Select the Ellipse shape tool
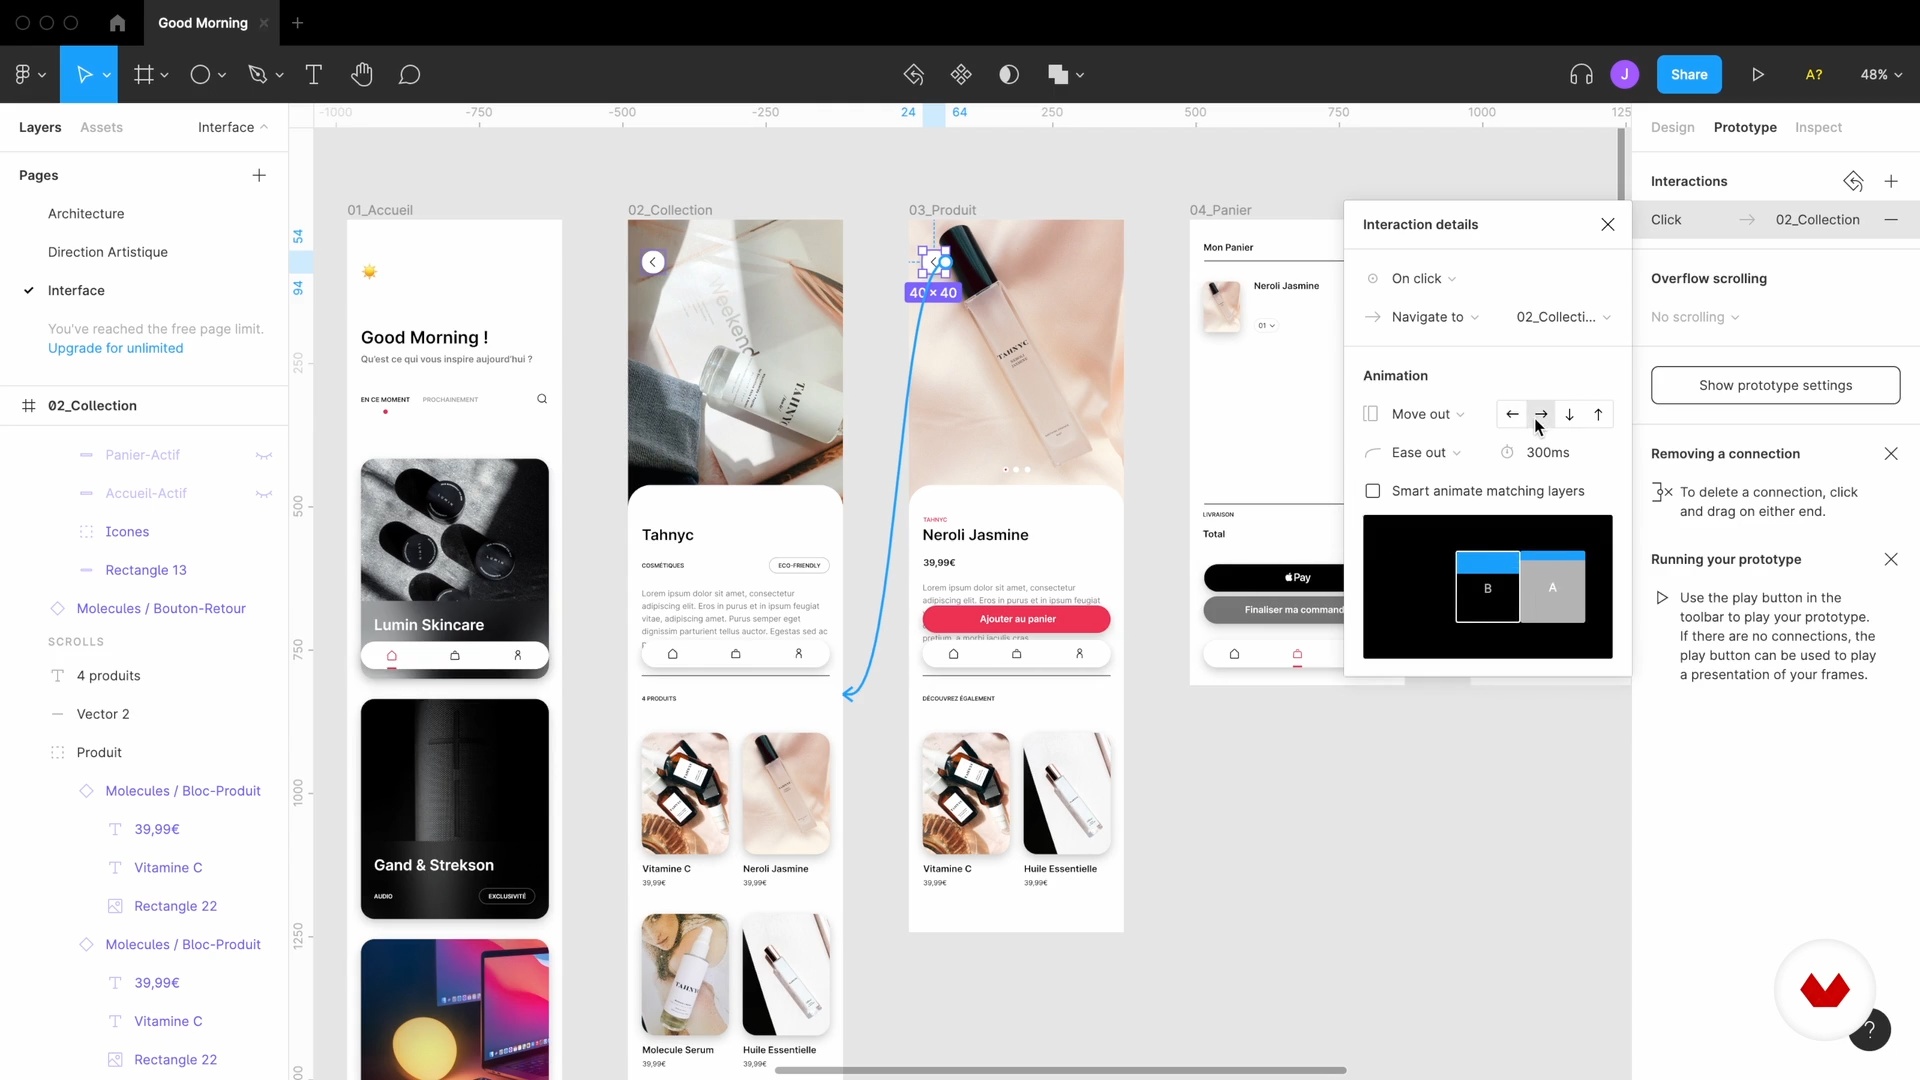 tap(200, 74)
